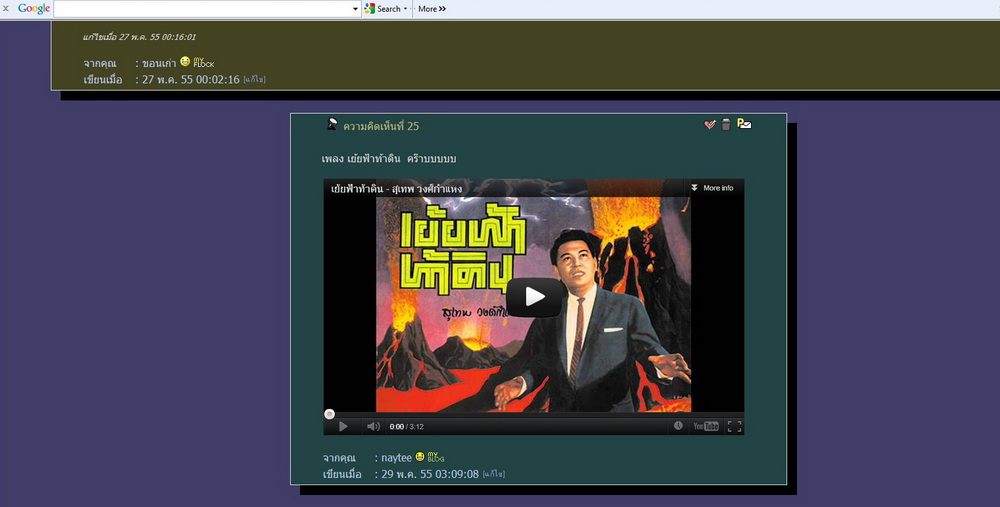Screen dimensions: 1000x507
Task: Open the MY BLOG icon of naytee
Action: 436,457
